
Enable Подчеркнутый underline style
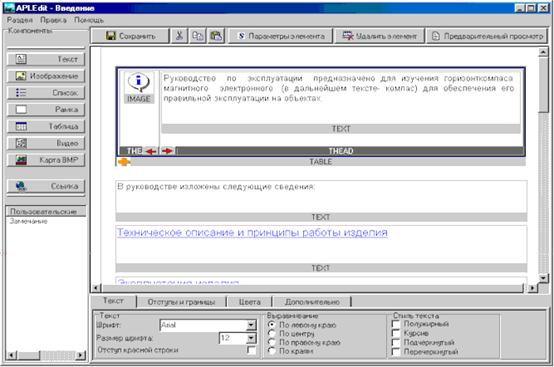(396, 342)
